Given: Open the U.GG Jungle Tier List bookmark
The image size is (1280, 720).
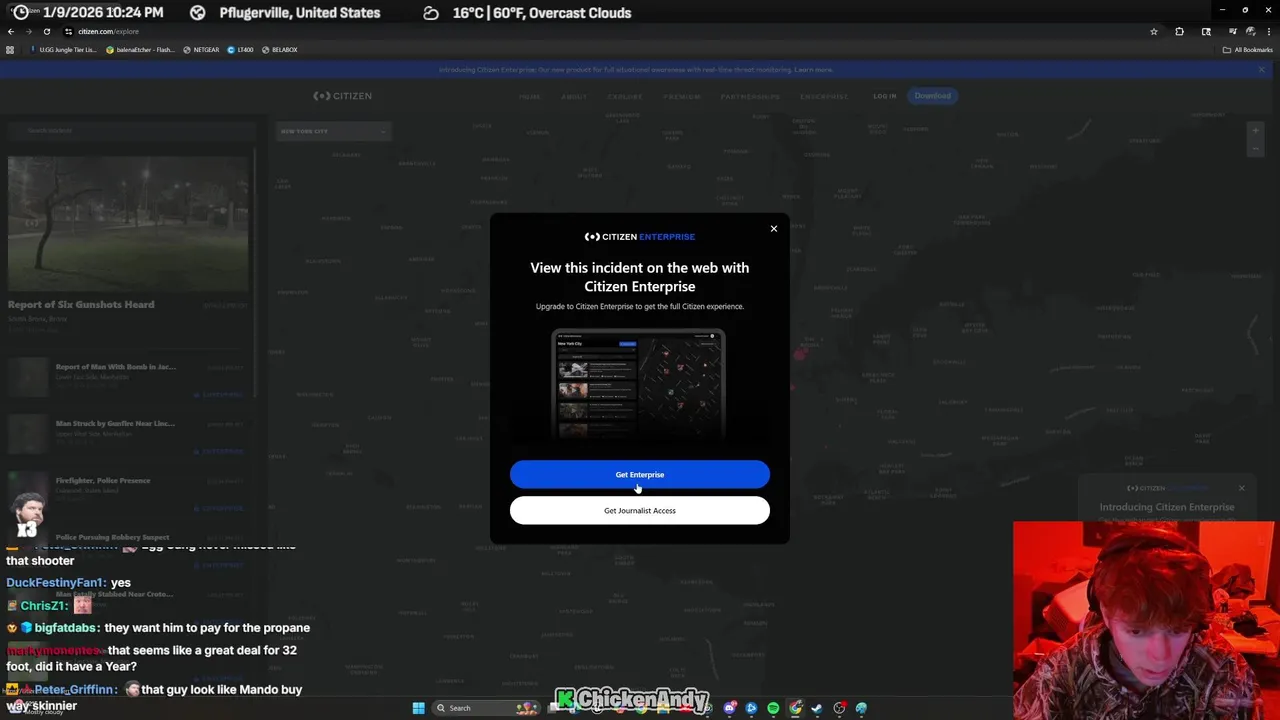Looking at the screenshot, I should [x=64, y=49].
